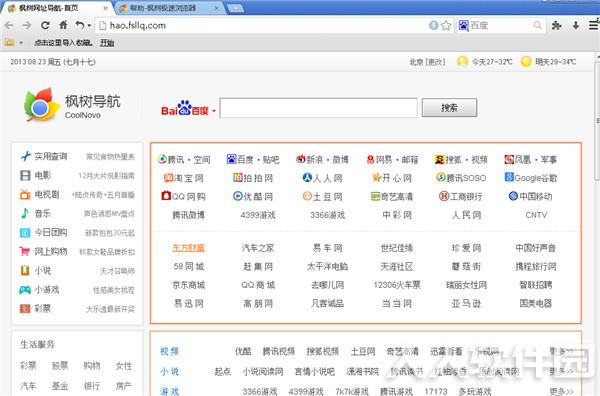Reload the page with the refresh icon
Viewport: 600px width, 396px height.
(45, 25)
